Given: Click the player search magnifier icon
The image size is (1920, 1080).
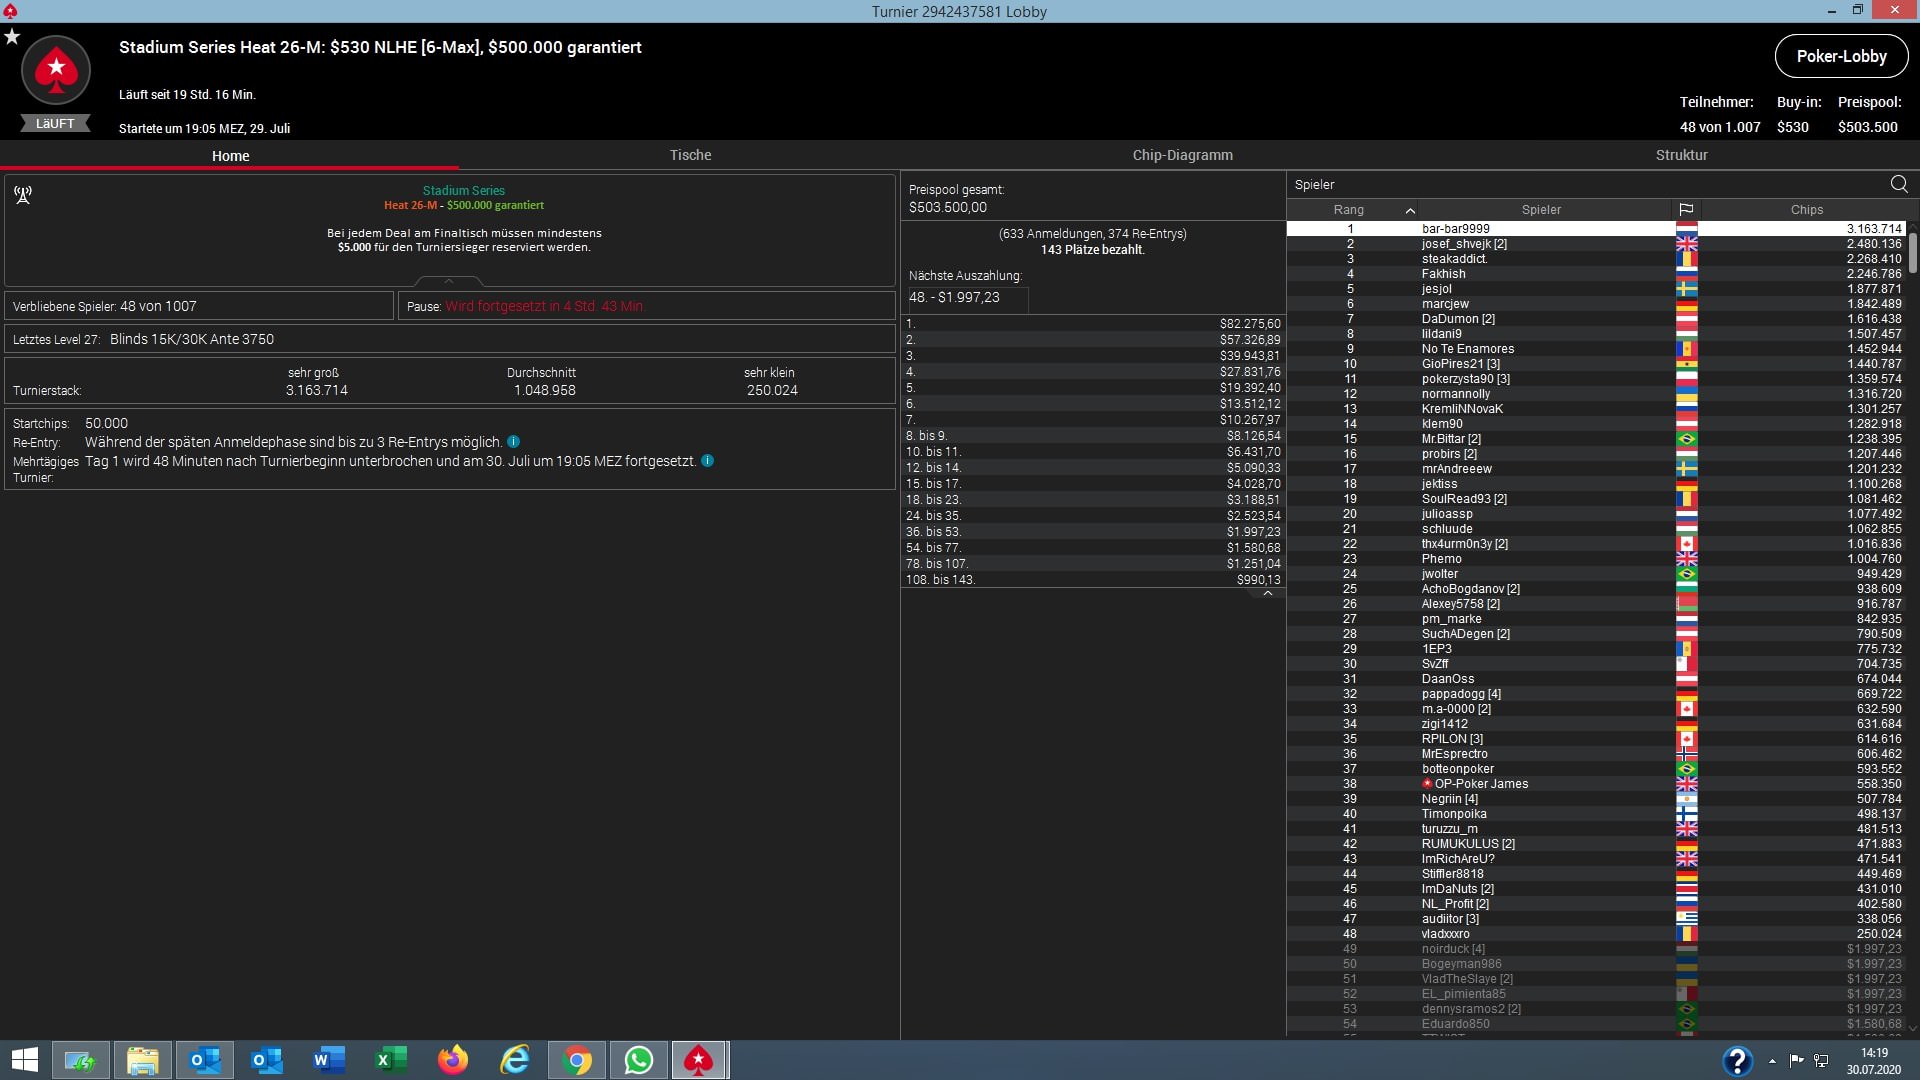Looking at the screenshot, I should pos(1899,184).
